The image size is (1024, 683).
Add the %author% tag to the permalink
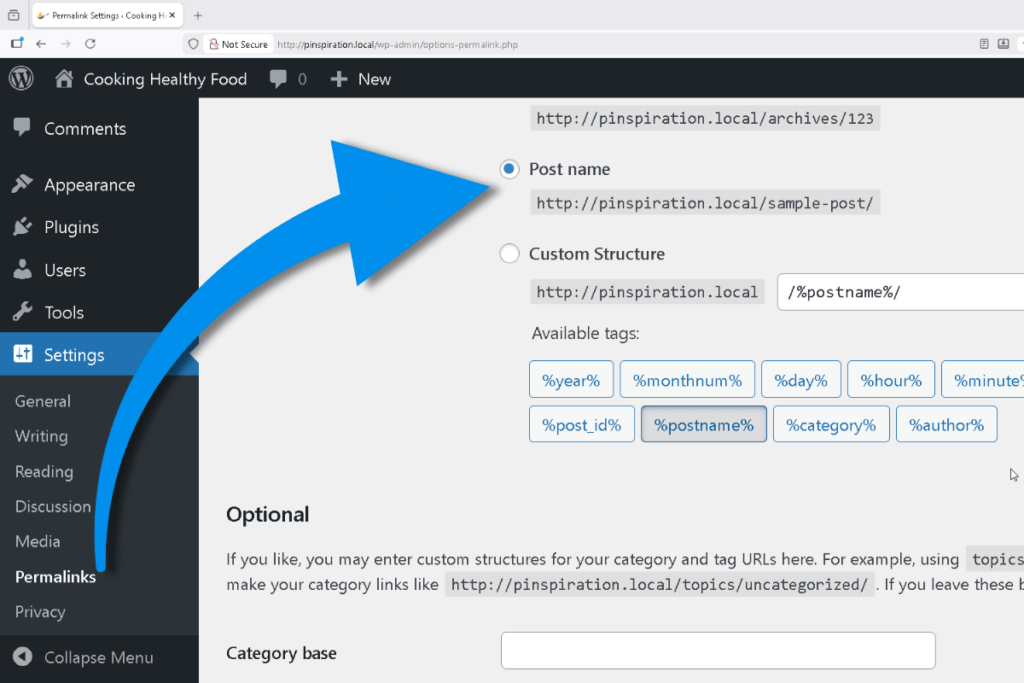pos(946,424)
